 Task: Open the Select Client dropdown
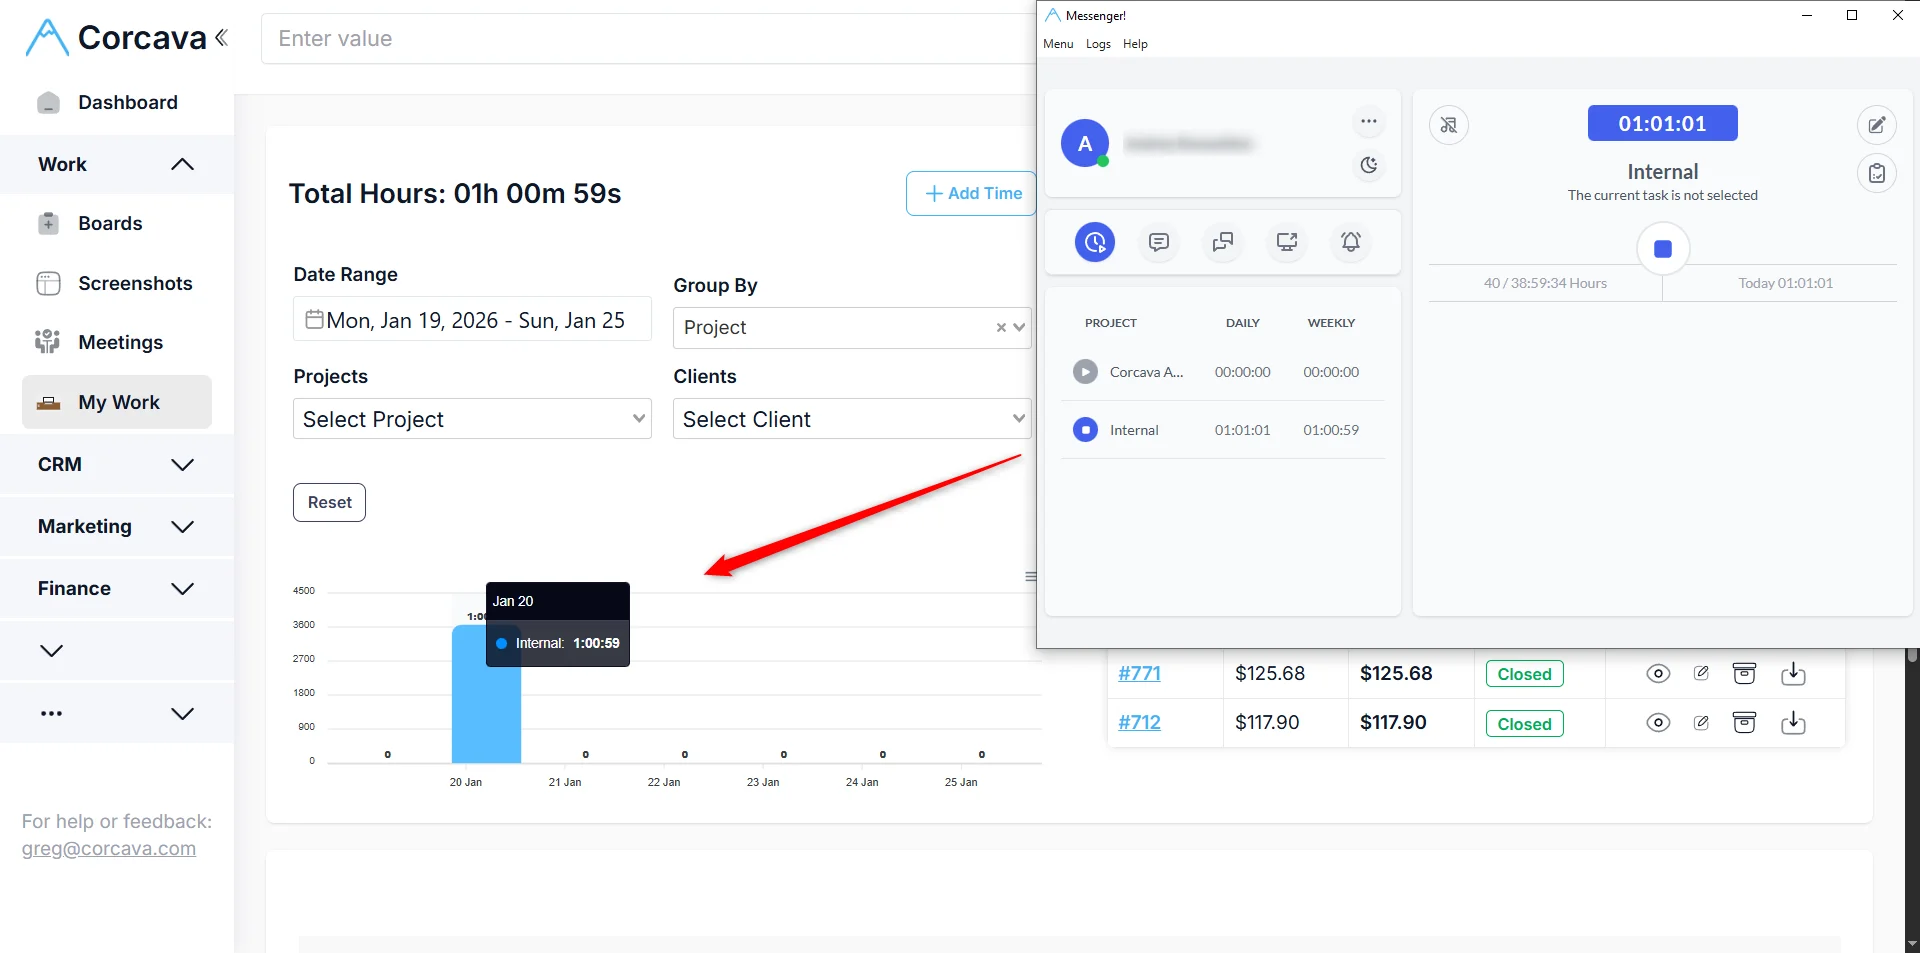click(x=851, y=419)
